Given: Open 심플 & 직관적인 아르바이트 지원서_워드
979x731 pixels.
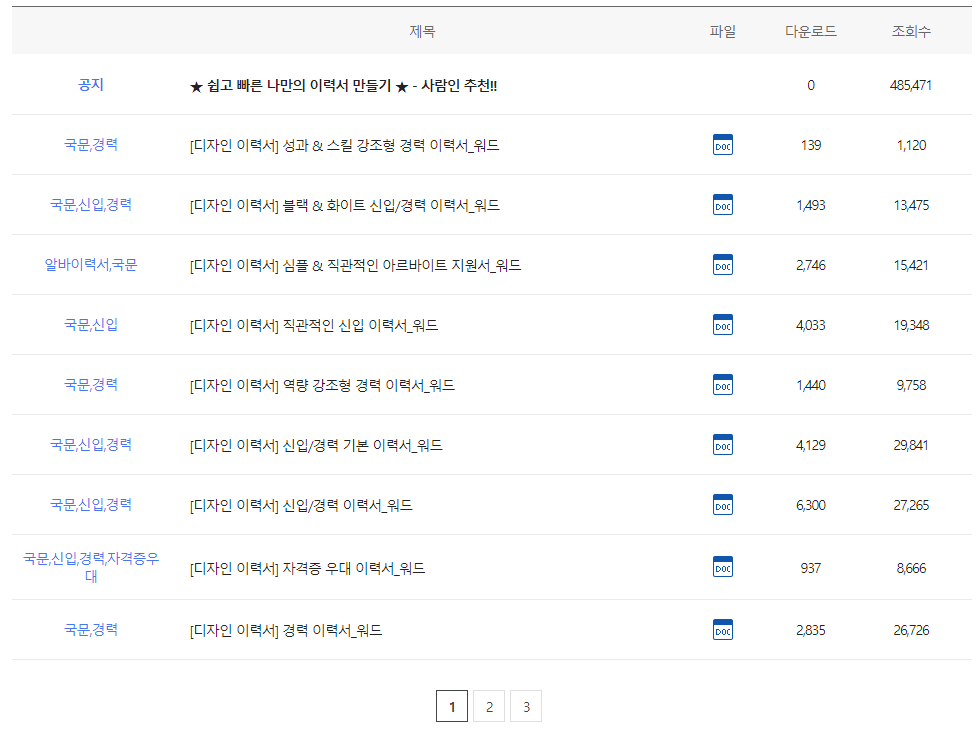Looking at the screenshot, I should pos(355,265).
